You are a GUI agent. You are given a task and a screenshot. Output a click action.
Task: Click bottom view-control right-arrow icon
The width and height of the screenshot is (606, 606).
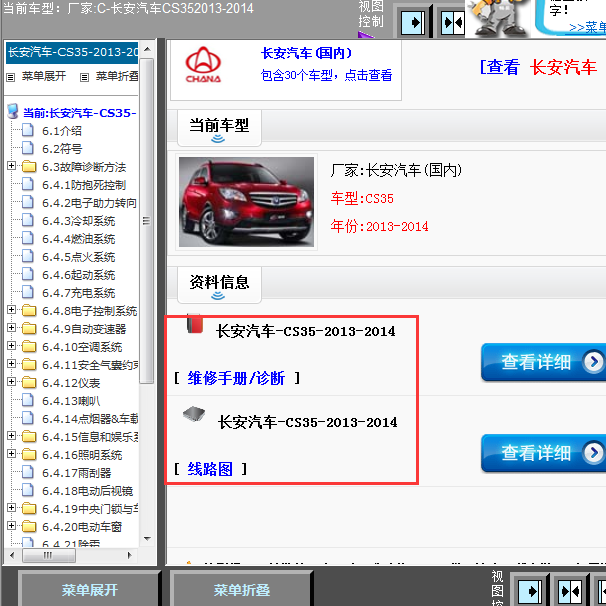[x=529, y=591]
